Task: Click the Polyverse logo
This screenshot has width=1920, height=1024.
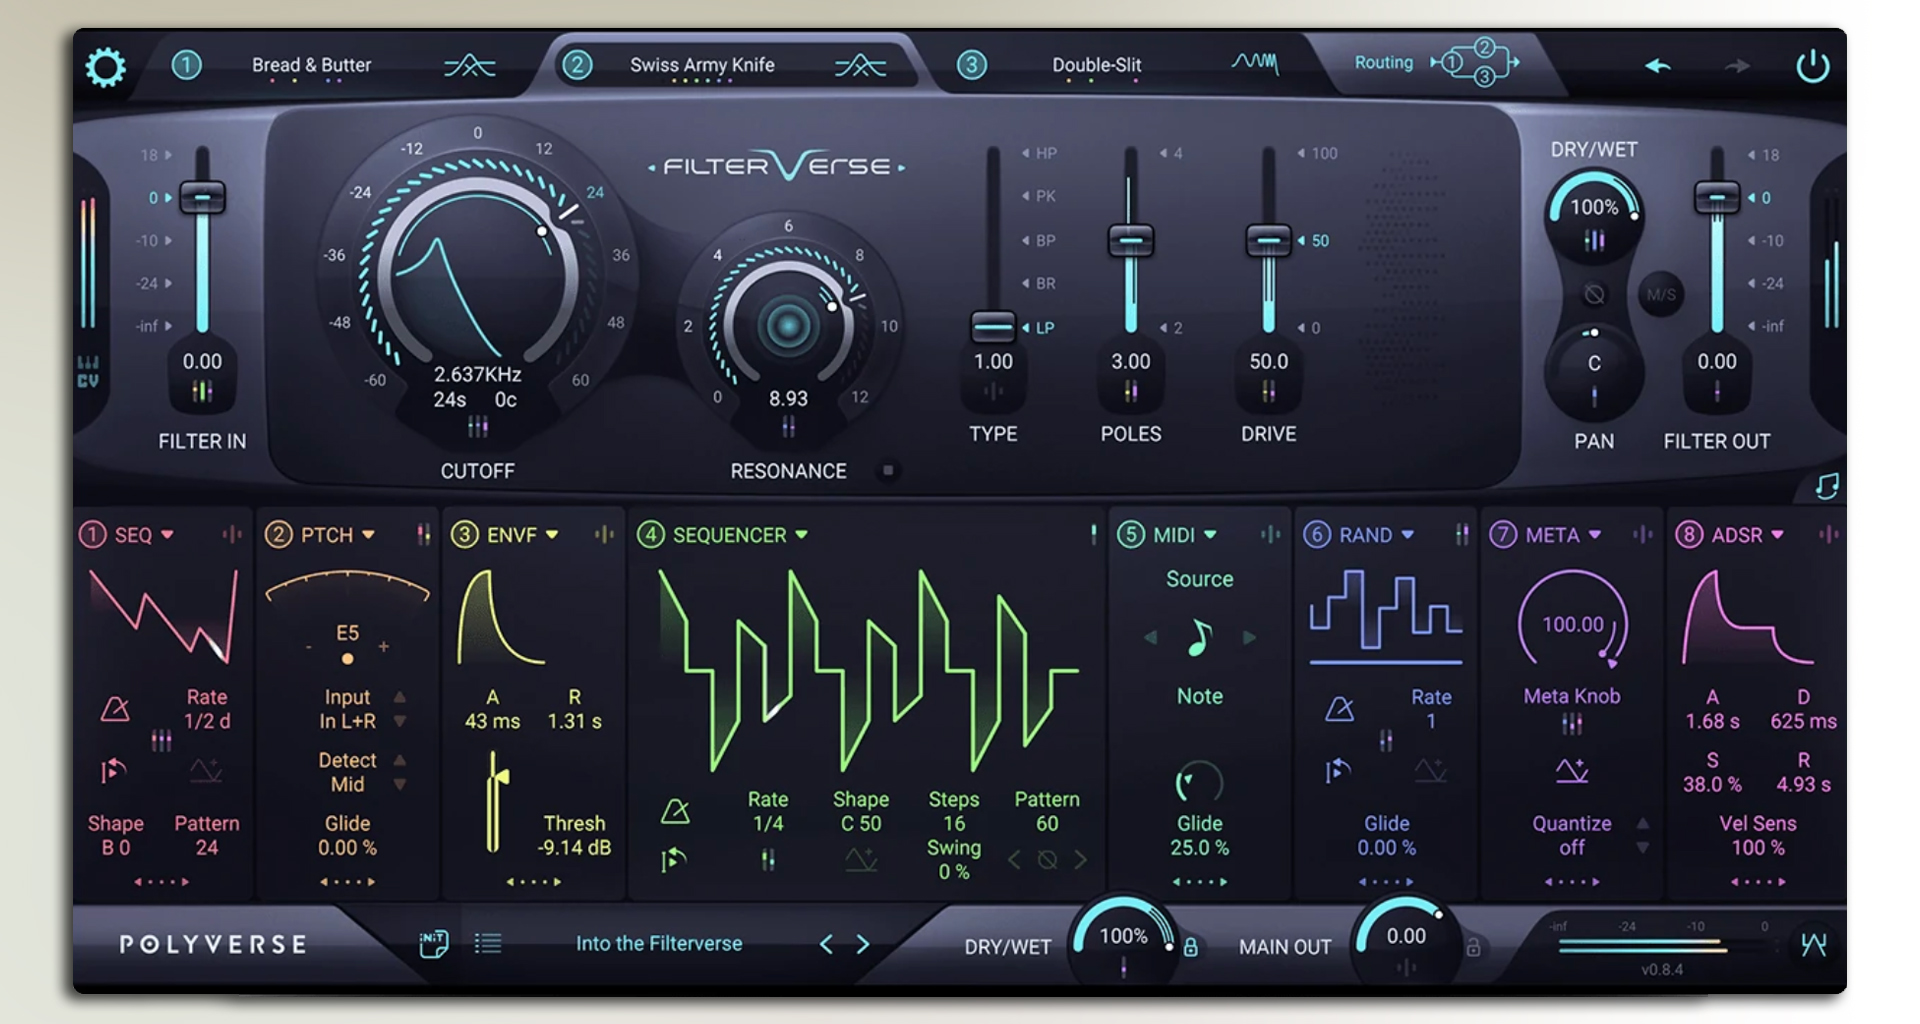Action: tap(213, 944)
